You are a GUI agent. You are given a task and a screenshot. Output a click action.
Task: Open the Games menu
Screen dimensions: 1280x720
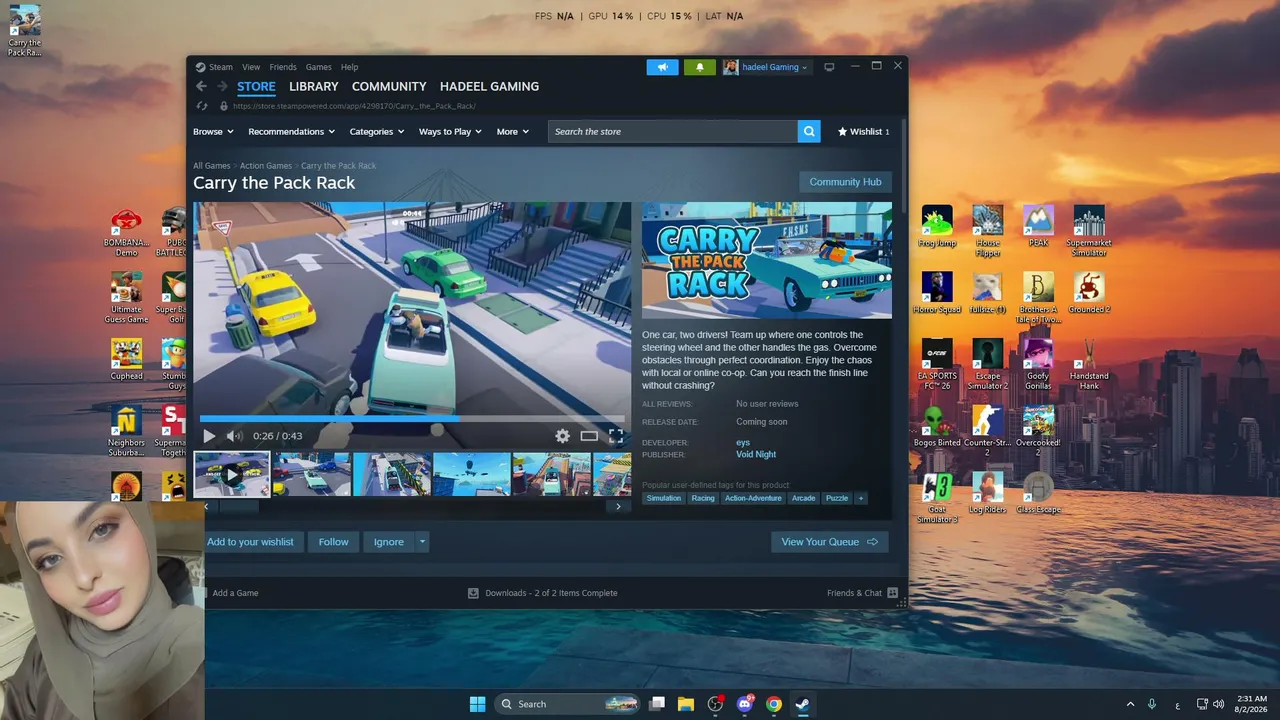(x=319, y=67)
